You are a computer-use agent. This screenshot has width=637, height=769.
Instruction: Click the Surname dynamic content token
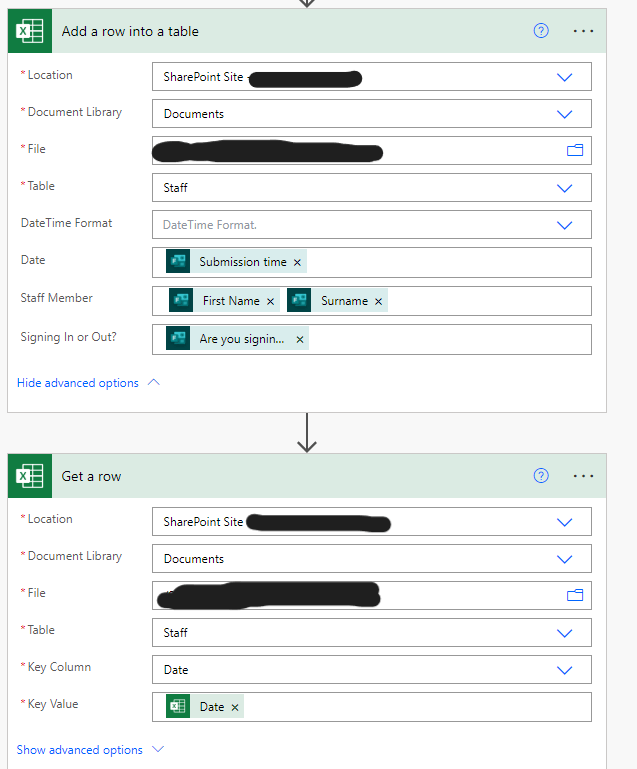click(337, 300)
